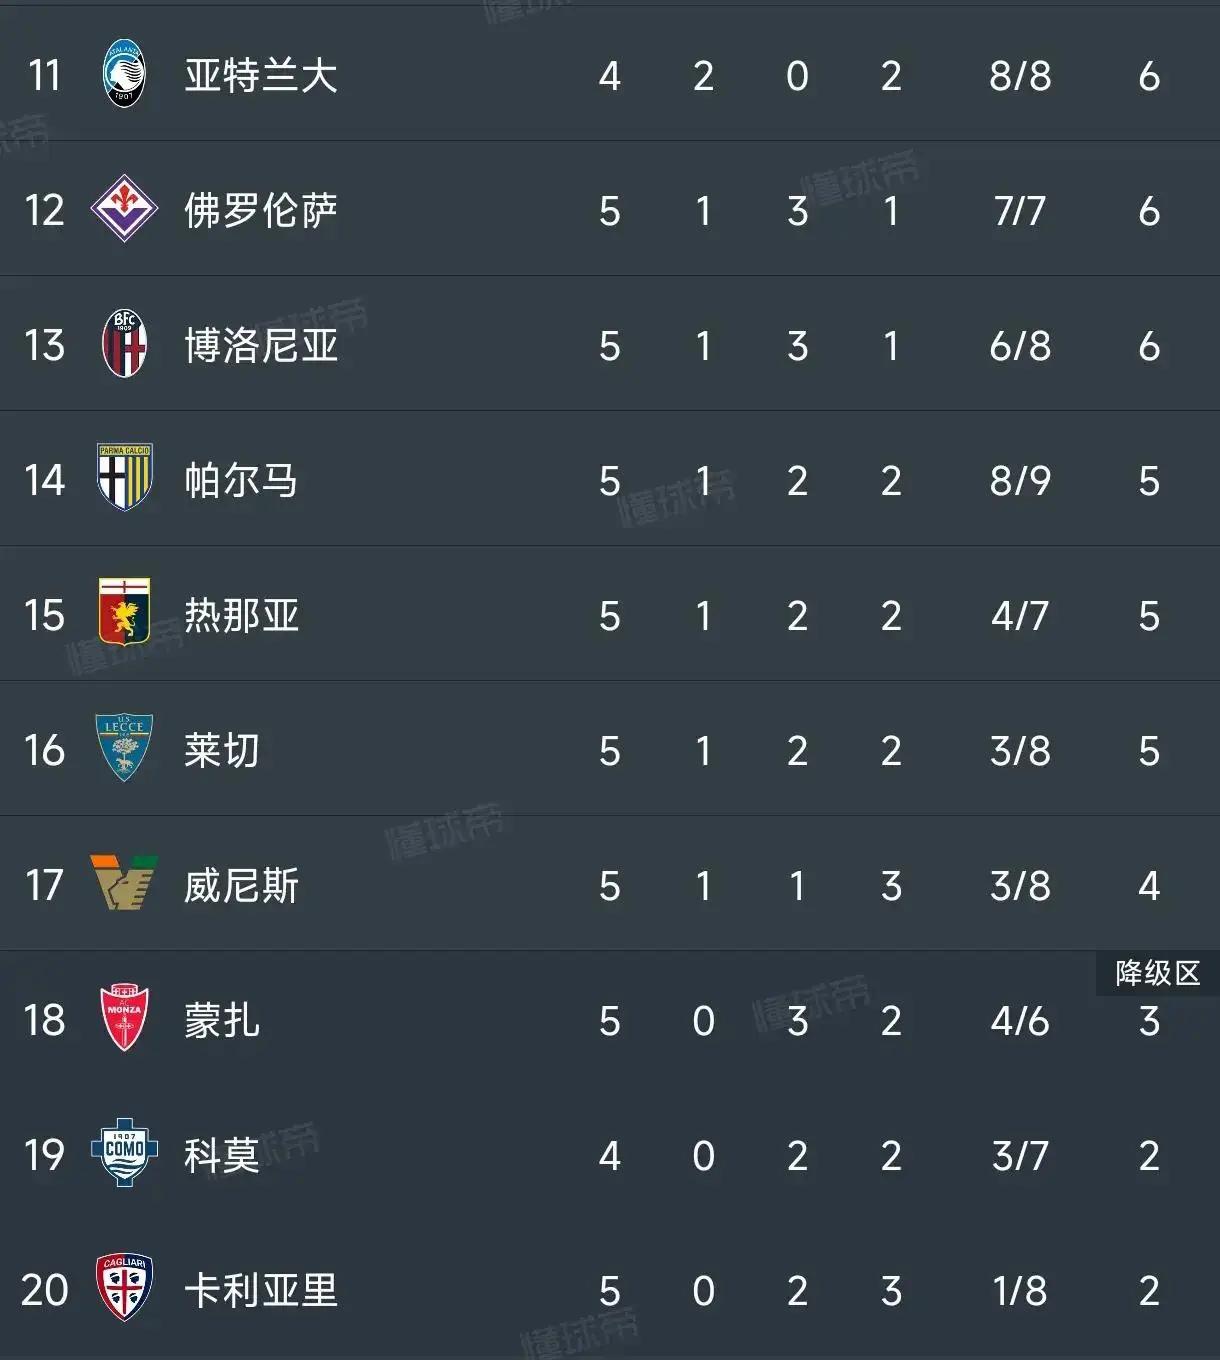Open the 蒙扎 team name

(222, 1021)
